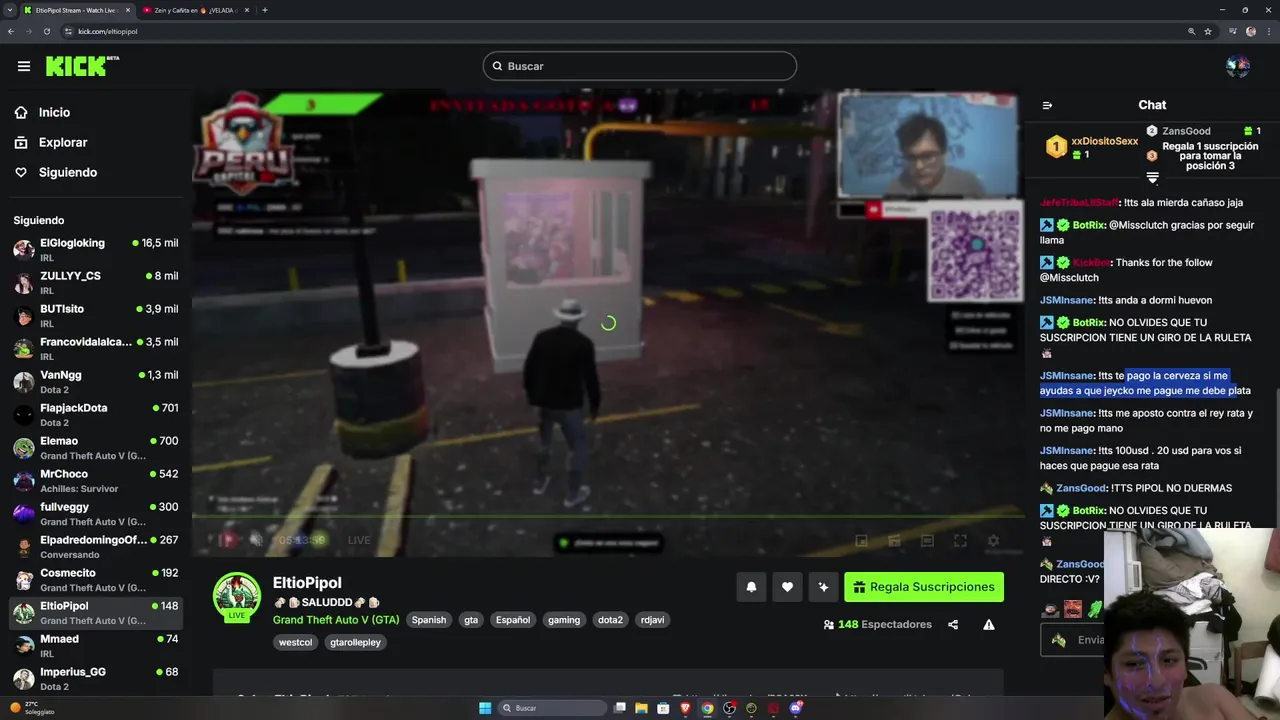Open video player settings gear
The height and width of the screenshot is (720, 1280).
point(993,541)
